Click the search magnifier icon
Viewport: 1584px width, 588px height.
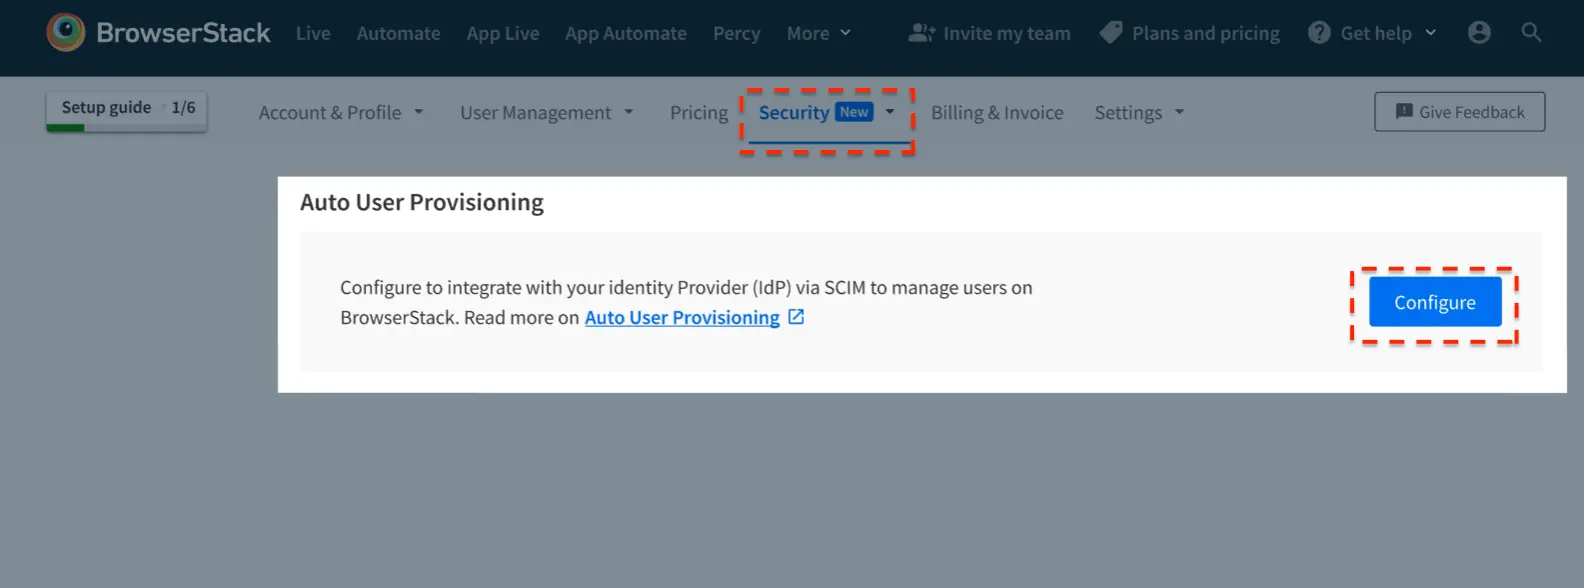click(x=1531, y=33)
